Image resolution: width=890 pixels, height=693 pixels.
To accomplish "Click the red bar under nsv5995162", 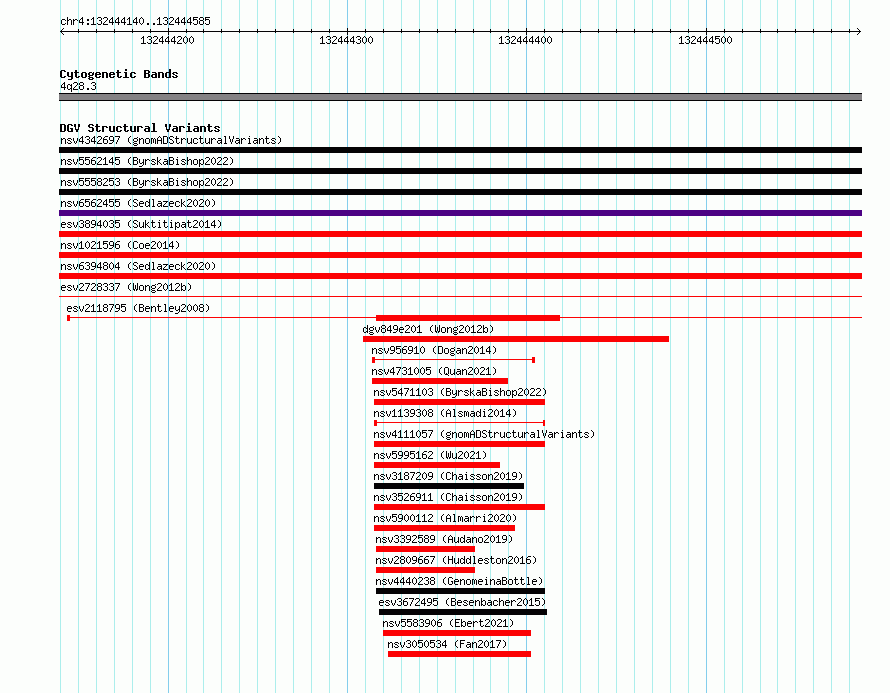I will [x=436, y=465].
